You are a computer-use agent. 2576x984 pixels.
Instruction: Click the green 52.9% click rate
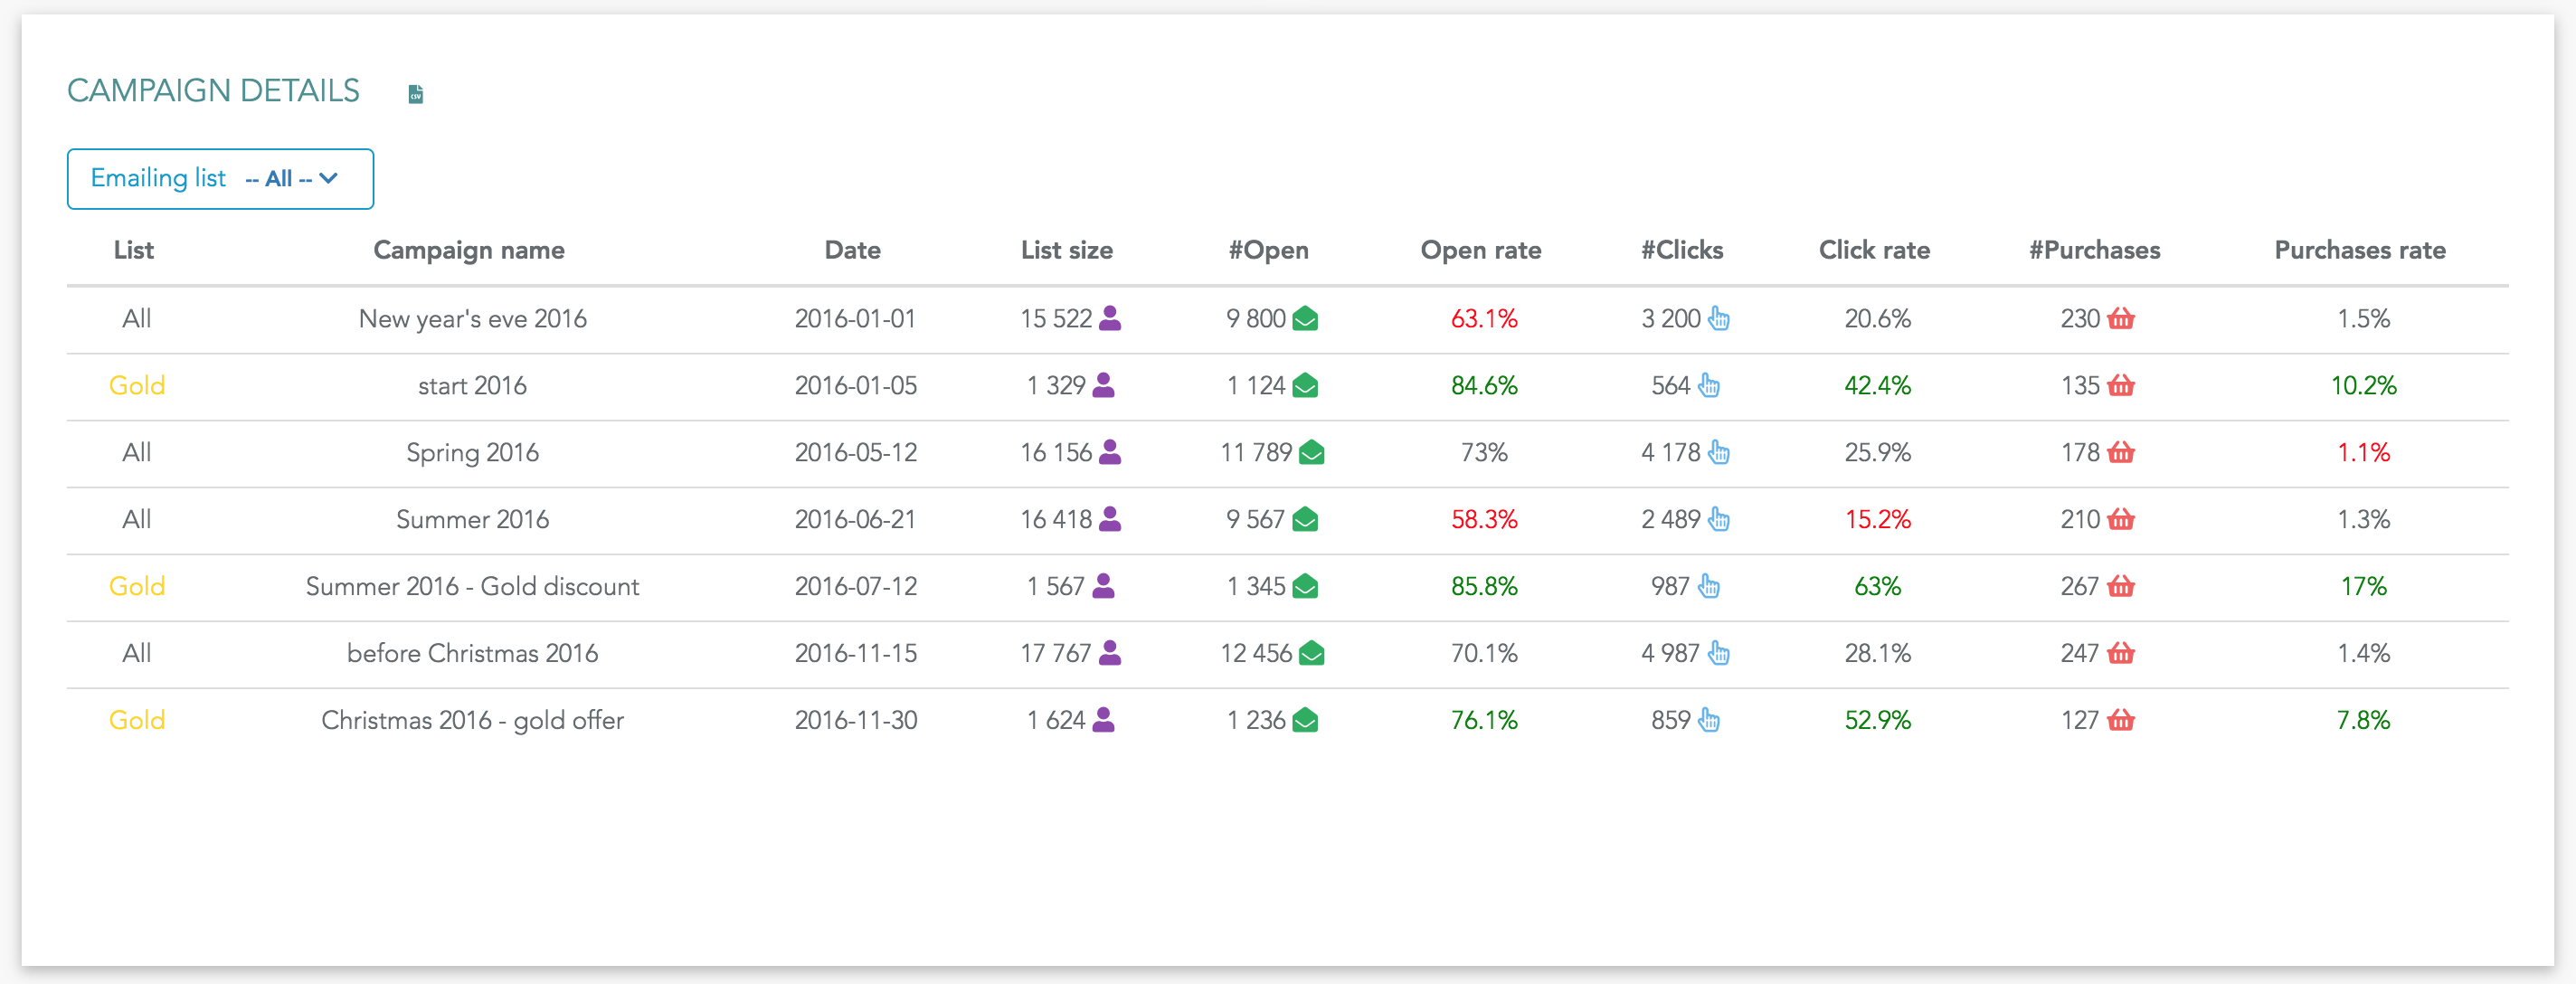(x=1877, y=721)
